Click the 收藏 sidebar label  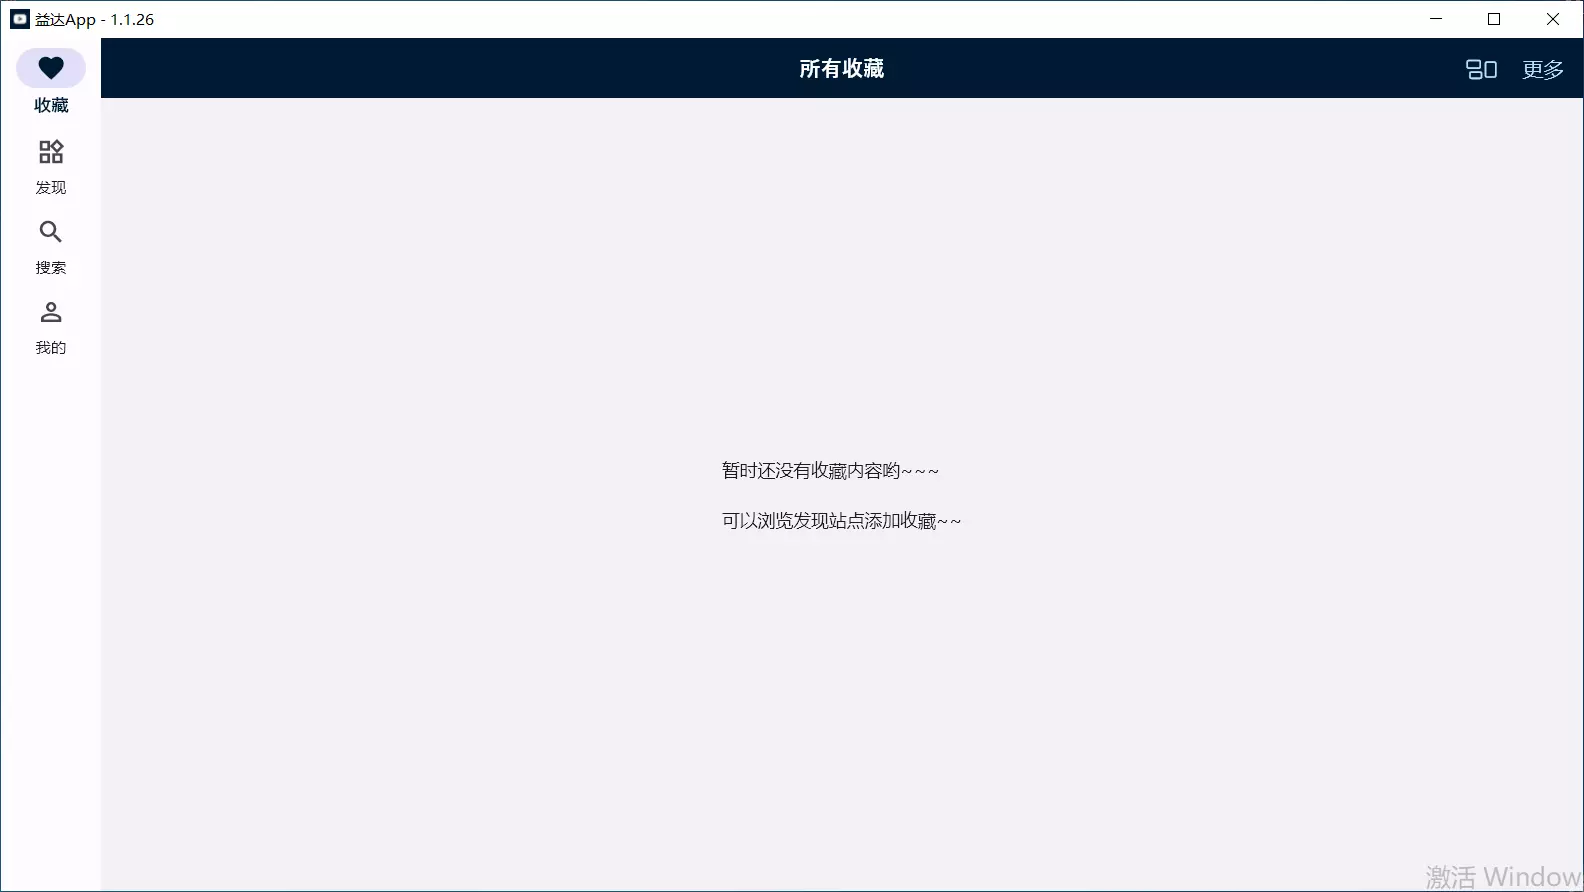[51, 105]
